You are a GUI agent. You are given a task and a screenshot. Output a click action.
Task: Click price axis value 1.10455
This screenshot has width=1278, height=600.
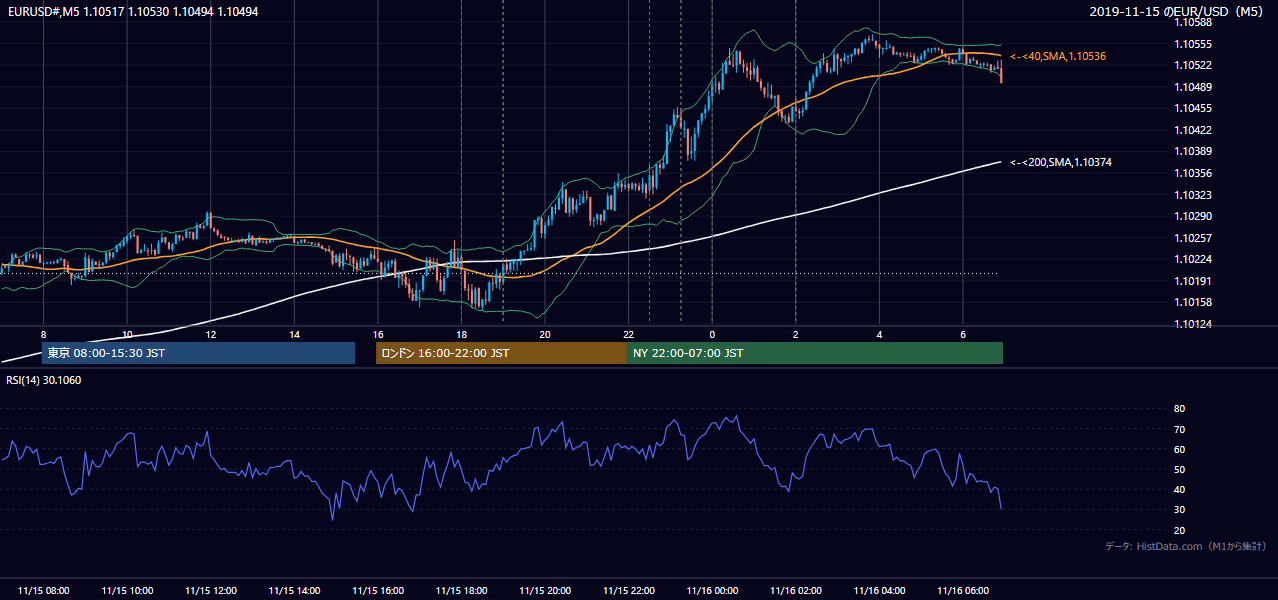pyautogui.click(x=1193, y=108)
